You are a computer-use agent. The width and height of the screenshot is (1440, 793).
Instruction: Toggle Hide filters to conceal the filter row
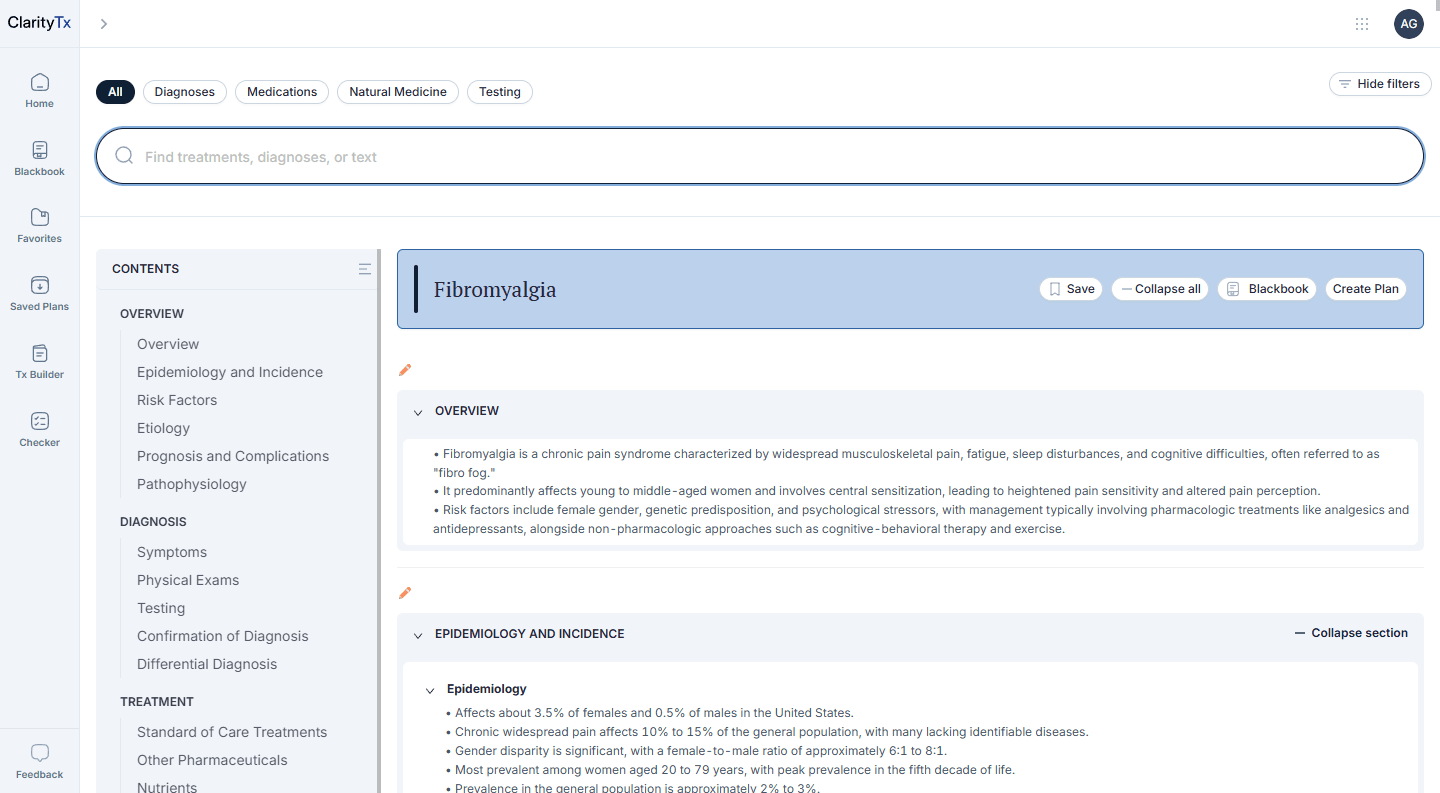point(1380,84)
